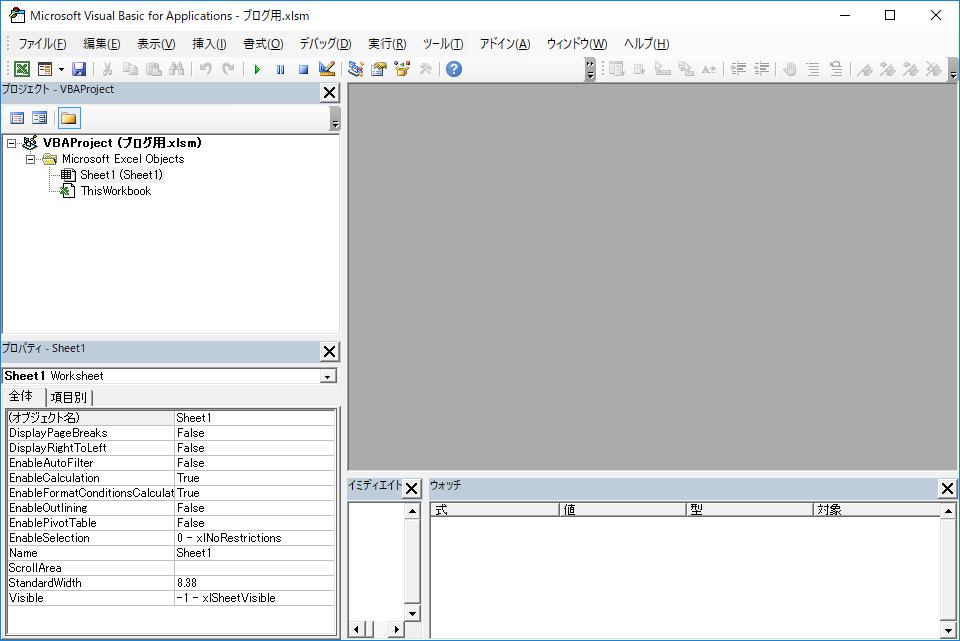Viewport: 960px width, 641px height.
Task: Toggle Design Mode icon
Action: tap(326, 69)
